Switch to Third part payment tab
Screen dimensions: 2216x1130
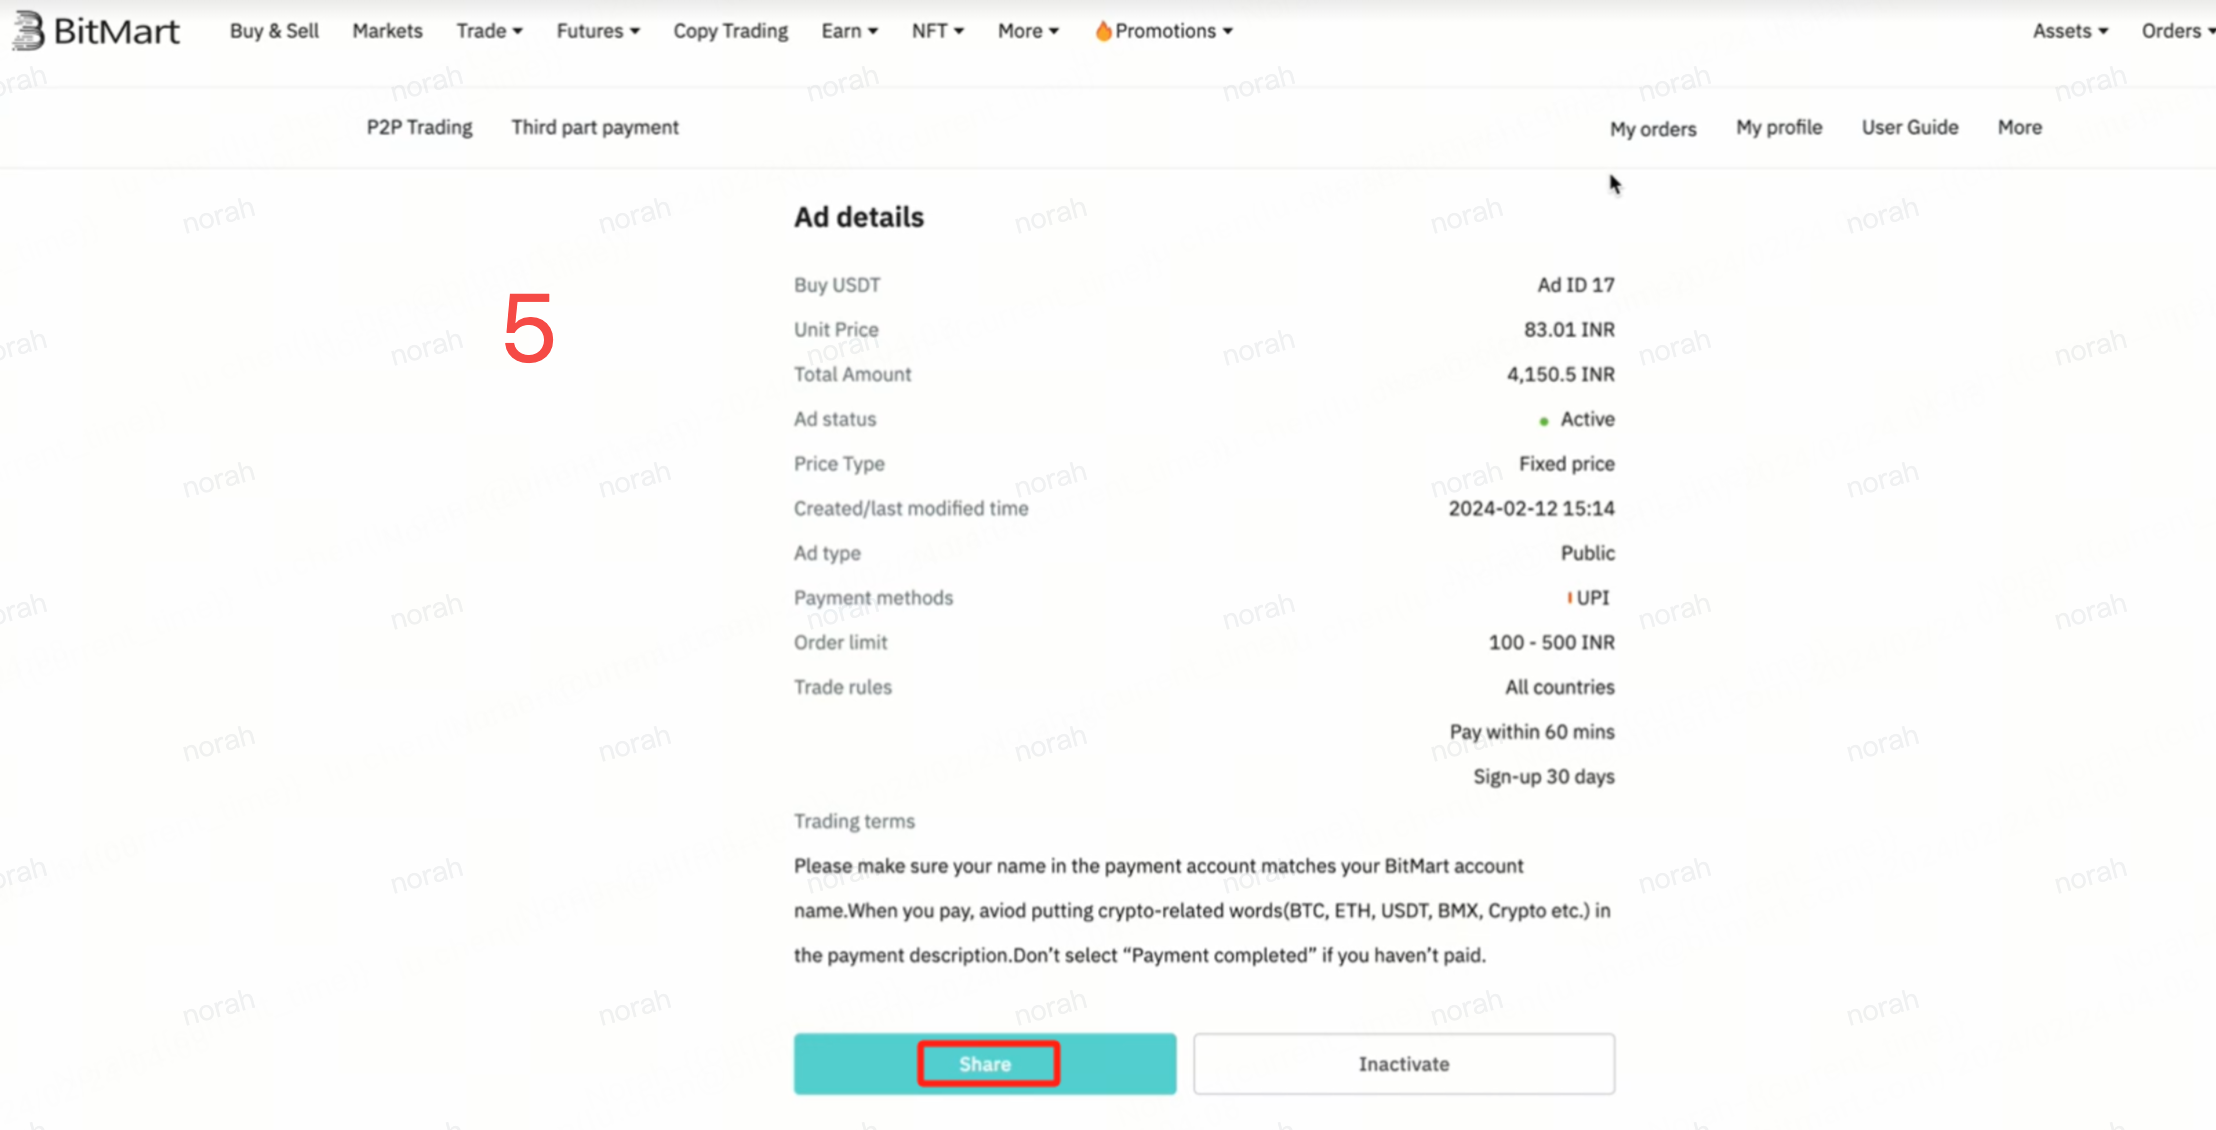(x=595, y=127)
